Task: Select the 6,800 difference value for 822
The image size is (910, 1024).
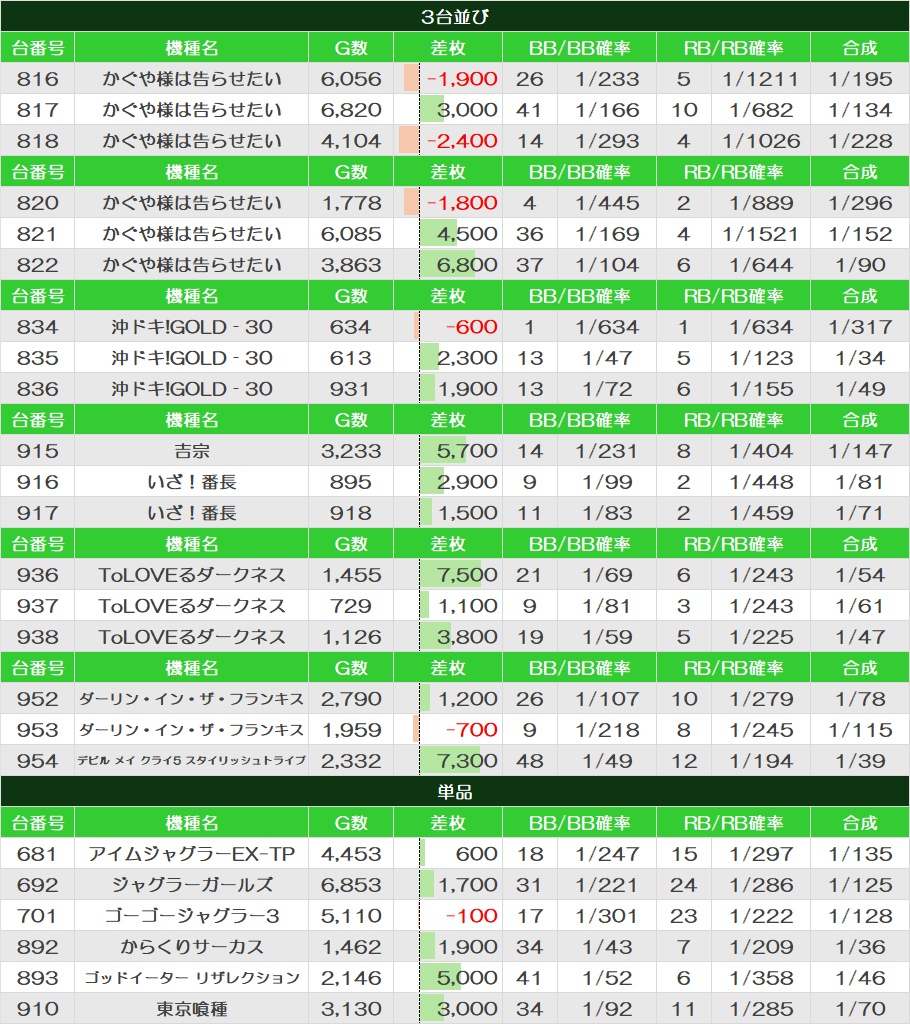Action: click(467, 265)
